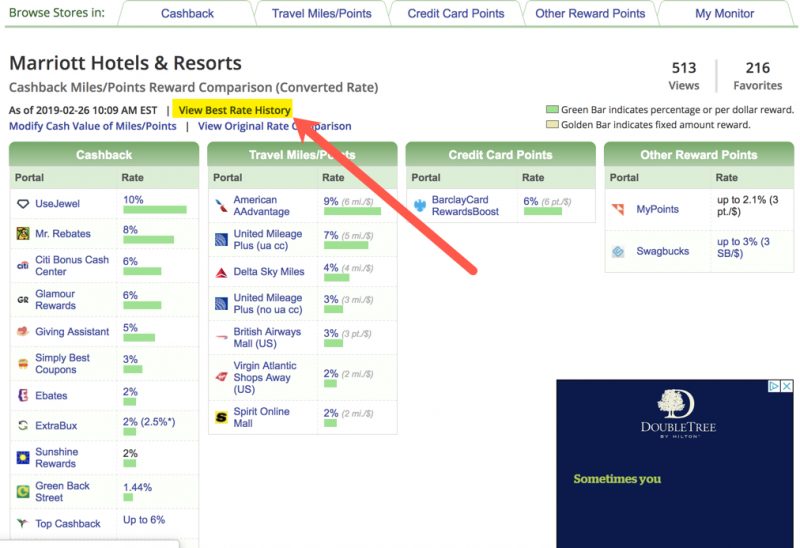800x548 pixels.
Task: Click the ExtraBux 2% (2.5%*) rate
Action: coord(149,422)
